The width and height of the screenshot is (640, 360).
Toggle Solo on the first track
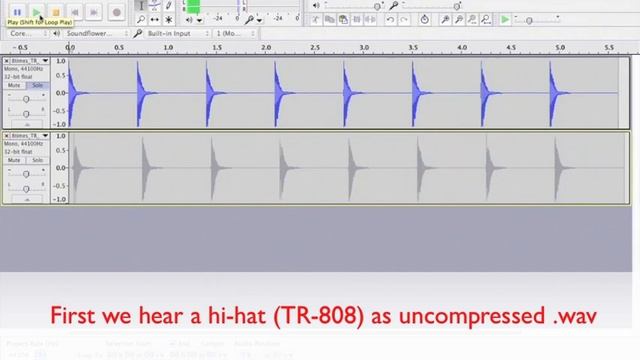tap(38, 85)
